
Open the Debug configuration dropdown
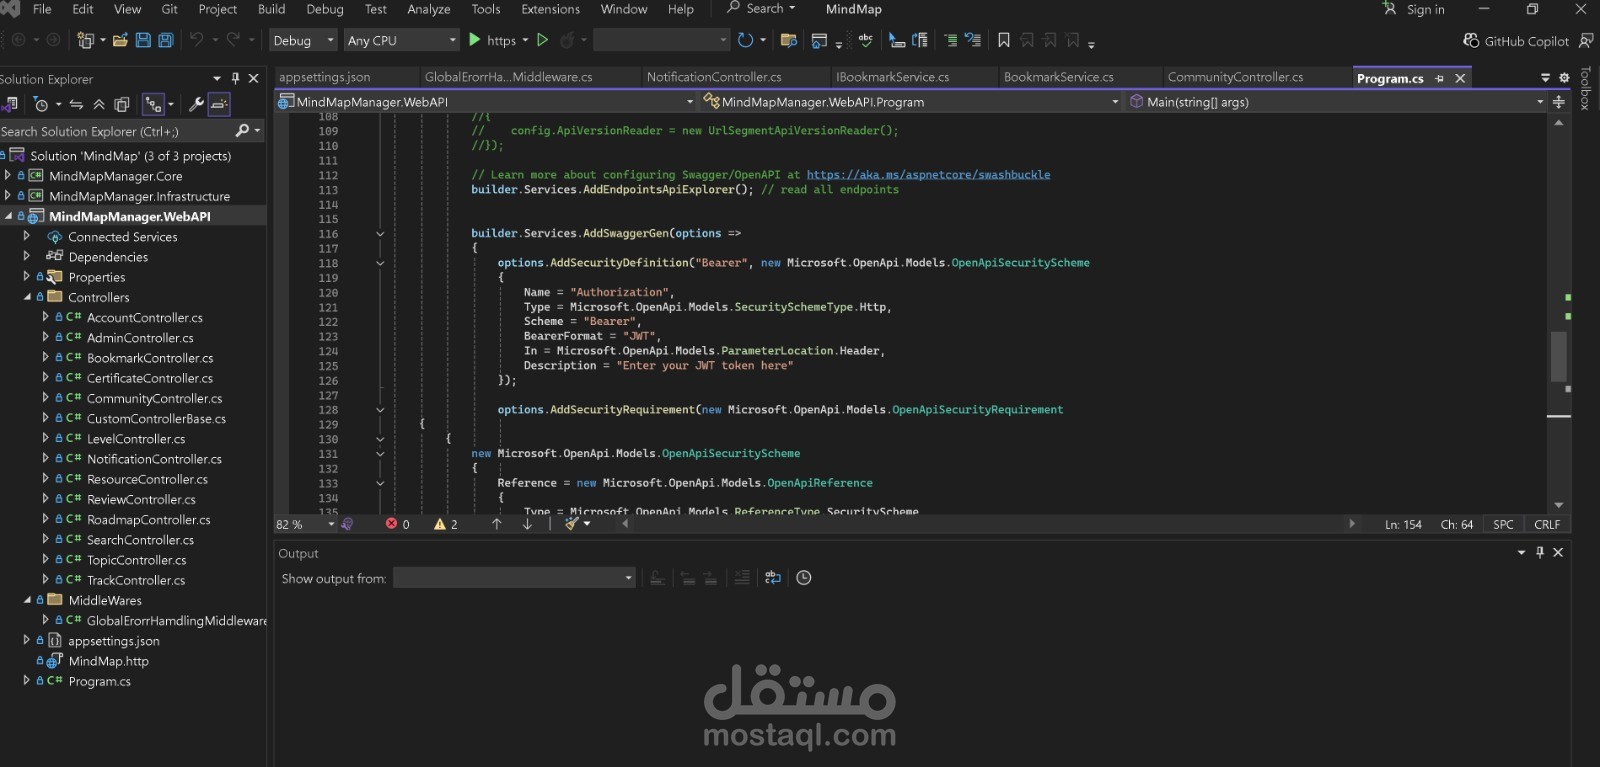tap(303, 40)
